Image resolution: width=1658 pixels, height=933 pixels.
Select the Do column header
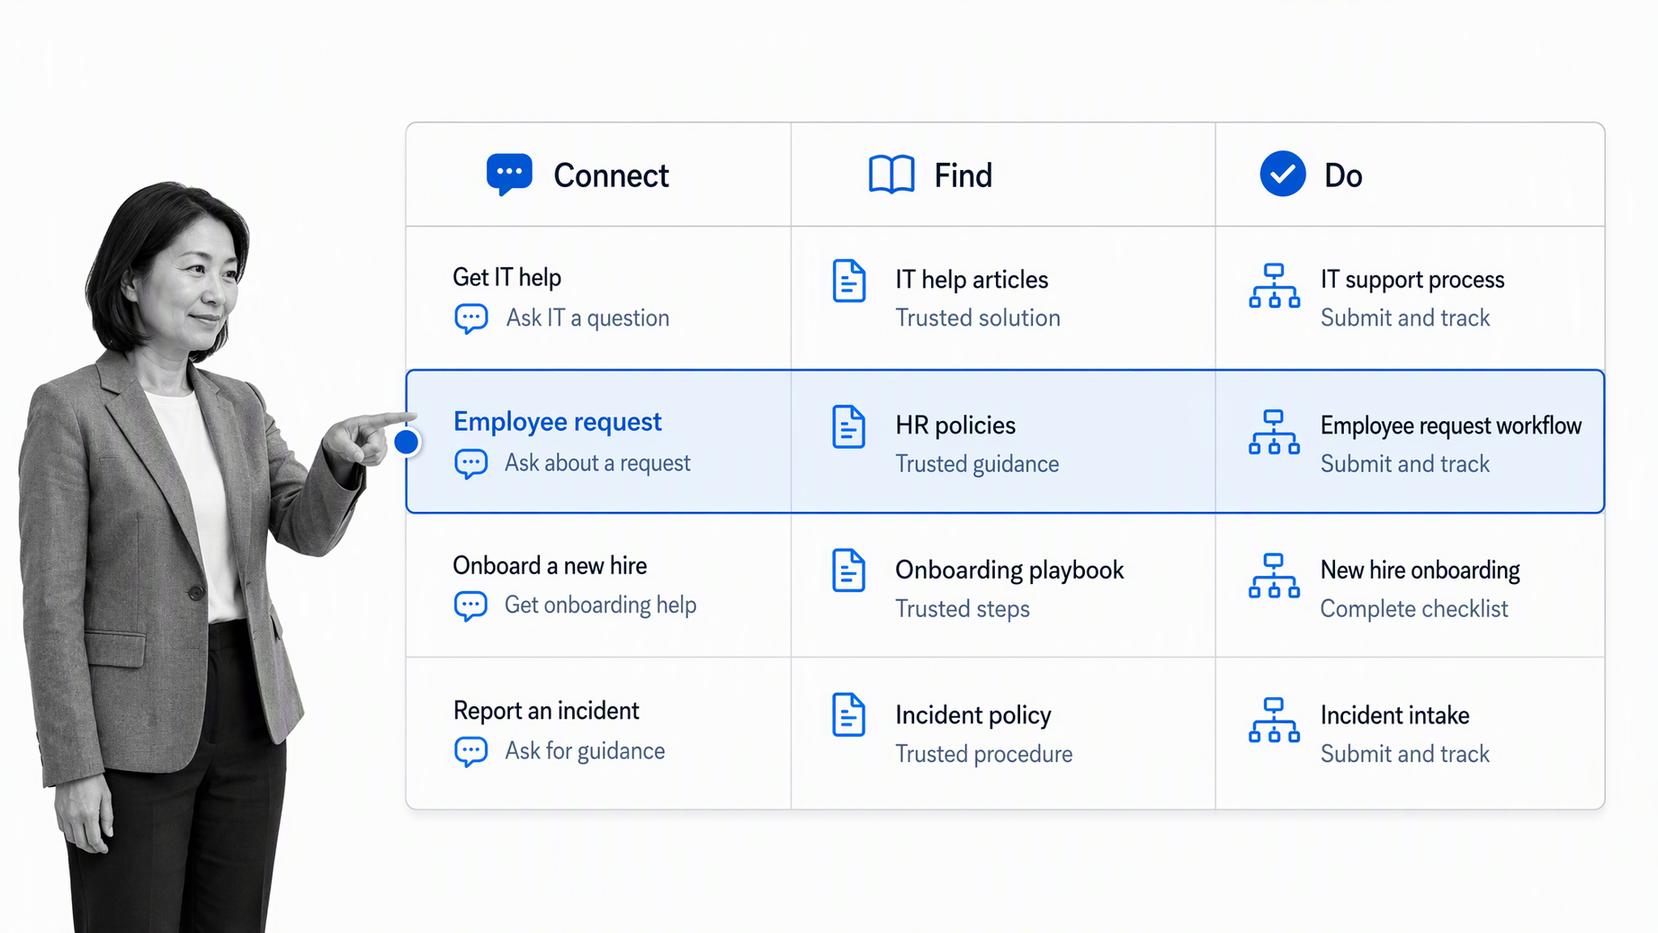coord(1410,175)
